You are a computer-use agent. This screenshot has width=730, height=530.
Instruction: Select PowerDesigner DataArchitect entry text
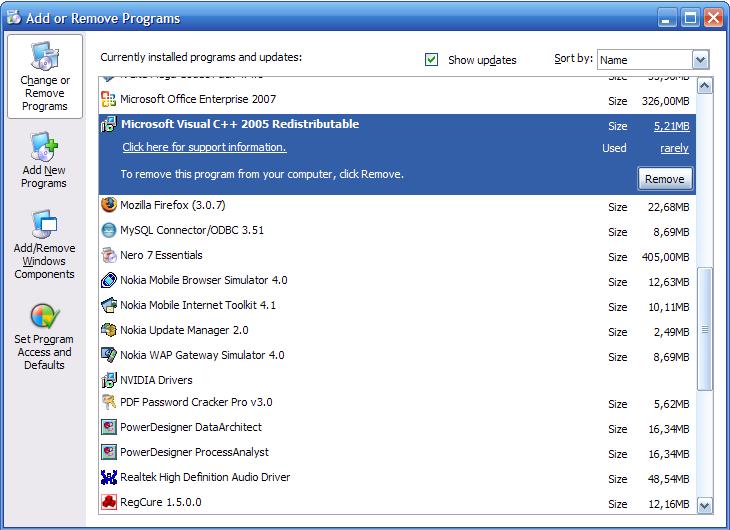point(191,427)
